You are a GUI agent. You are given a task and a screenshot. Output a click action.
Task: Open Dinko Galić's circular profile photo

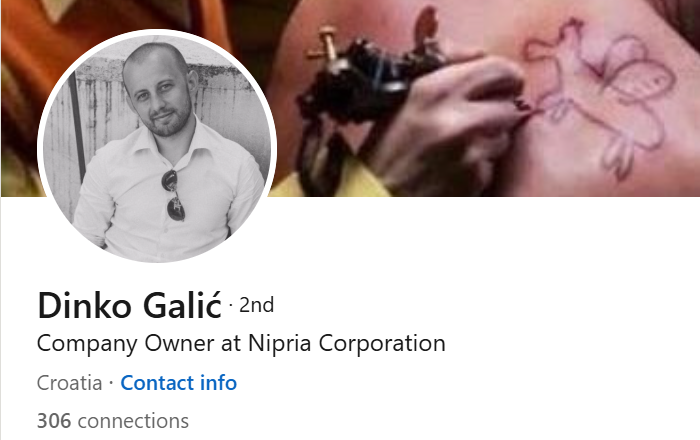pyautogui.click(x=157, y=146)
